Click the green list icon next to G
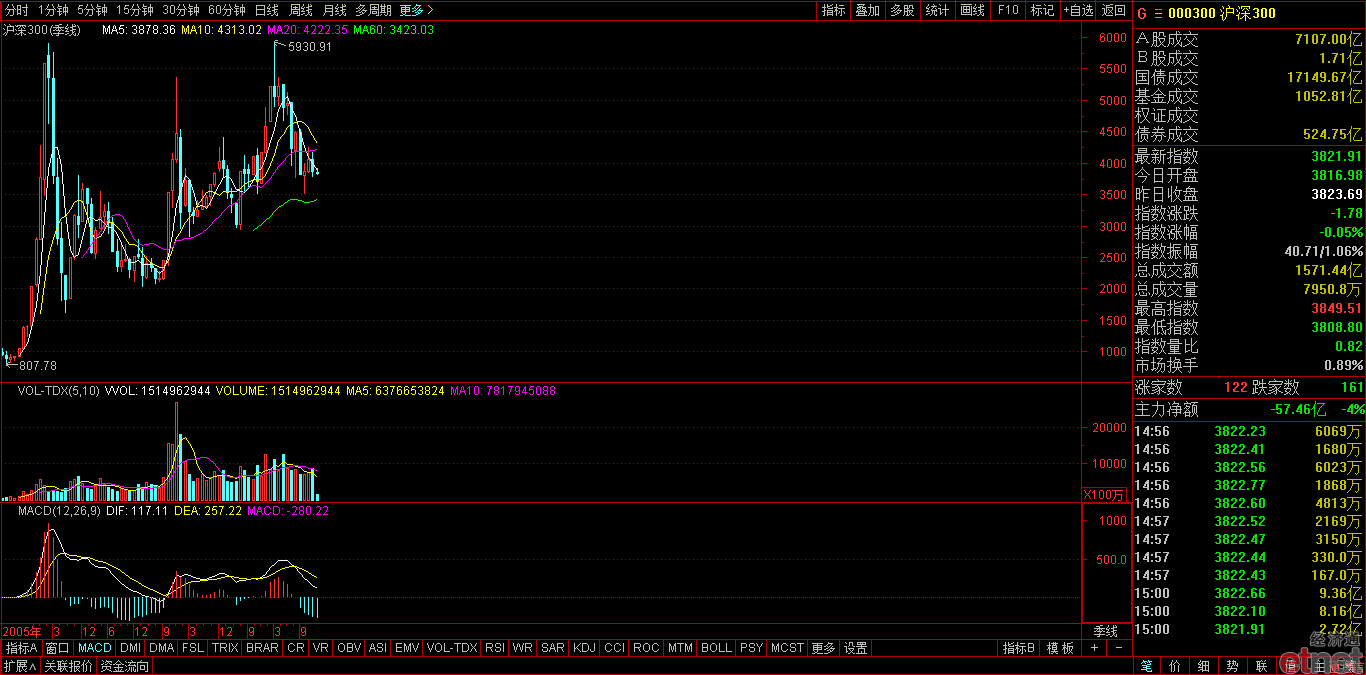The image size is (1366, 675). pyautogui.click(x=1158, y=13)
